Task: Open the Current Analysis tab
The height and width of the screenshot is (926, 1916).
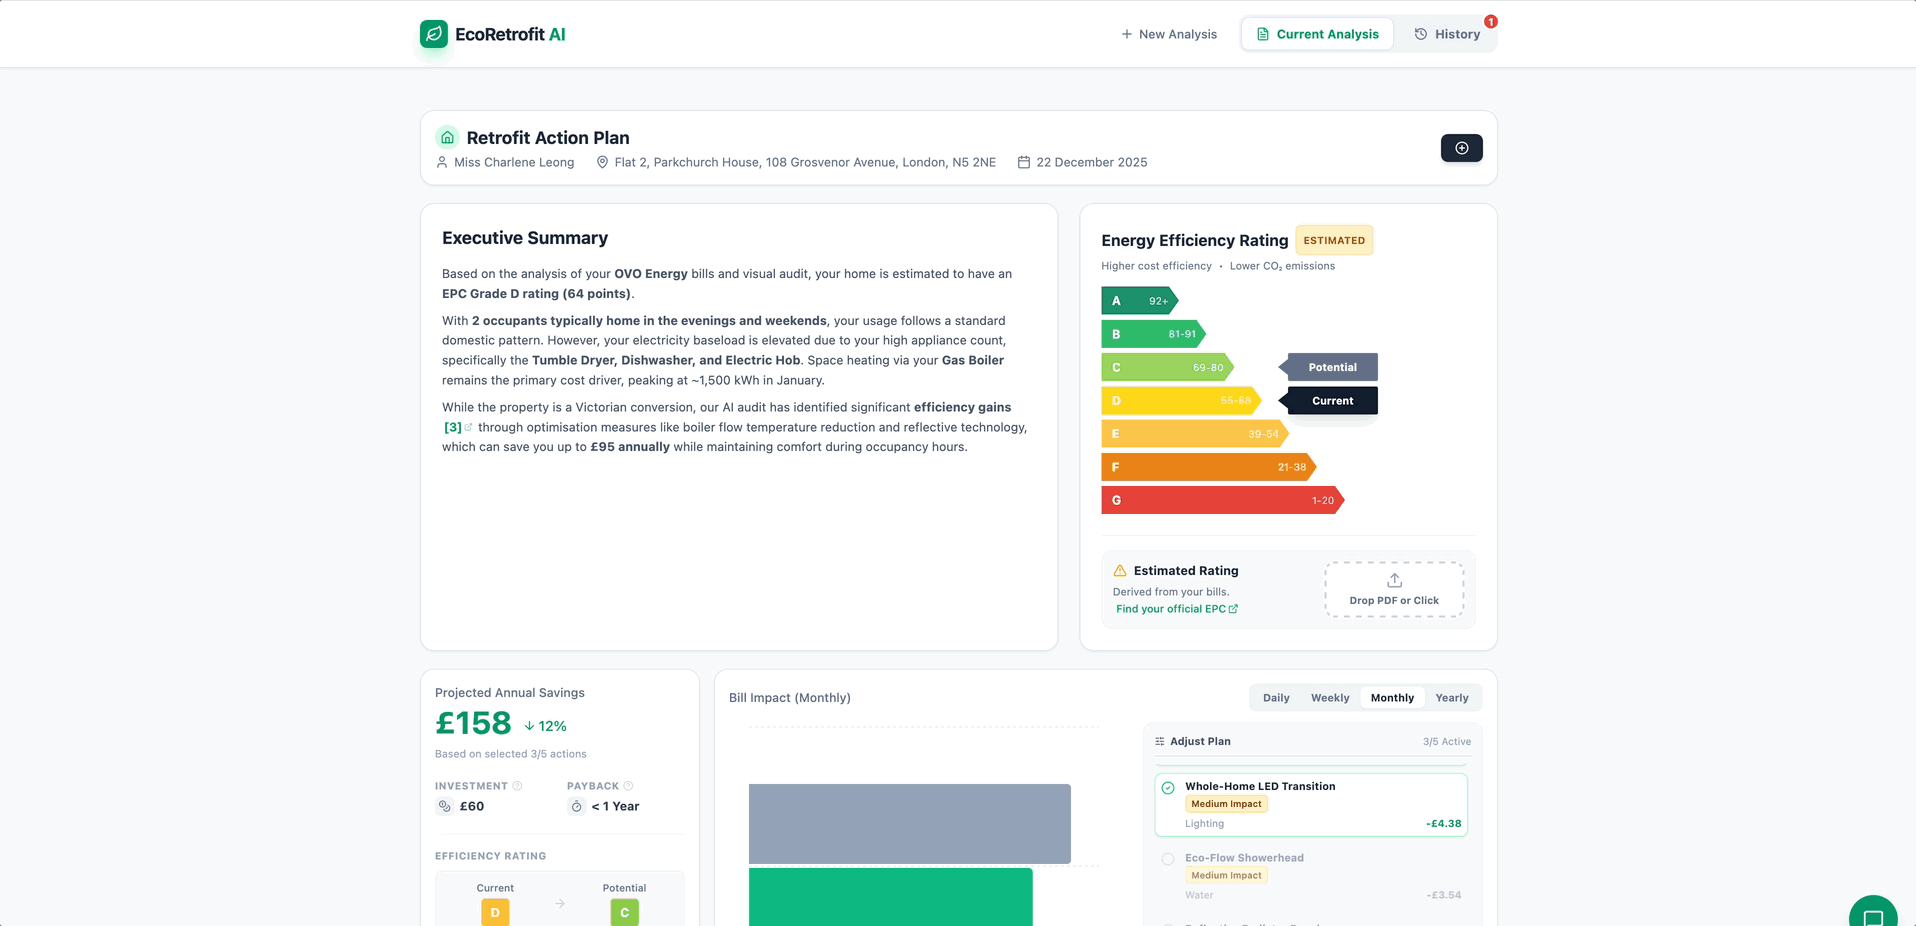Action: [x=1317, y=34]
